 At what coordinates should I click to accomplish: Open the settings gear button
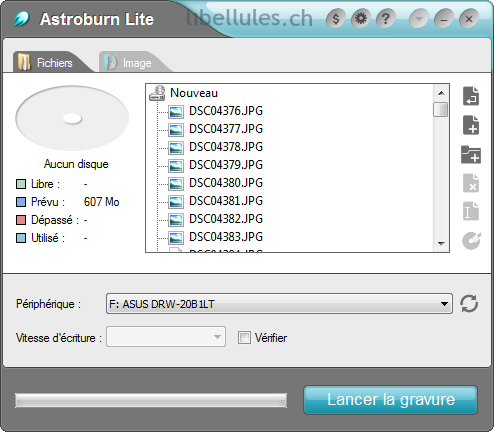pos(361,19)
